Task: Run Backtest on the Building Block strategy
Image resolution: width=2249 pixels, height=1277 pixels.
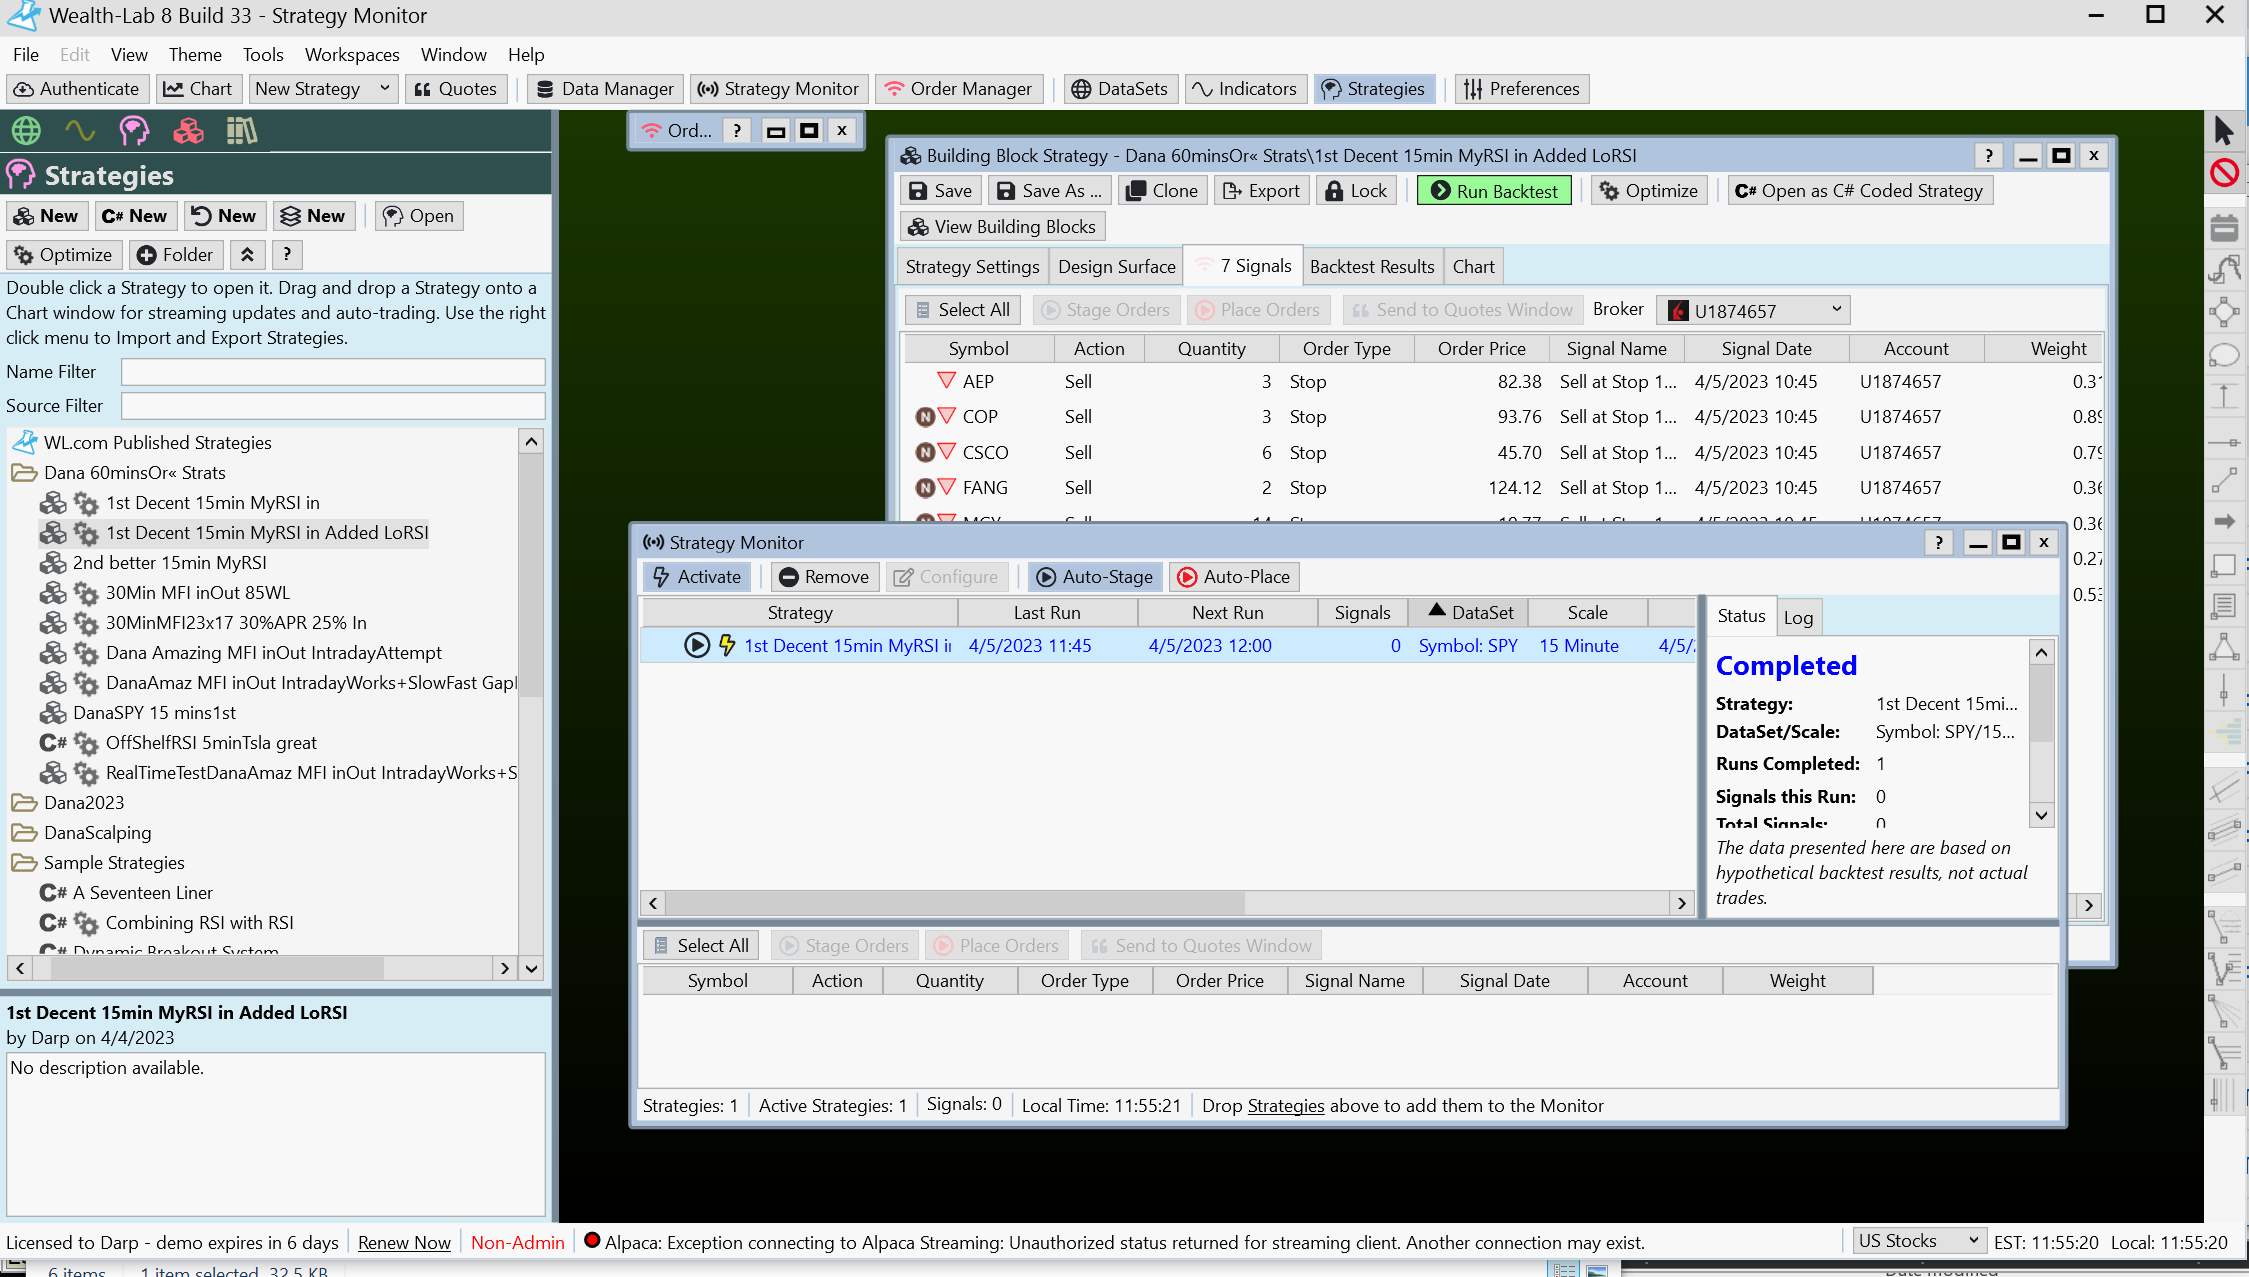Action: click(x=1494, y=191)
